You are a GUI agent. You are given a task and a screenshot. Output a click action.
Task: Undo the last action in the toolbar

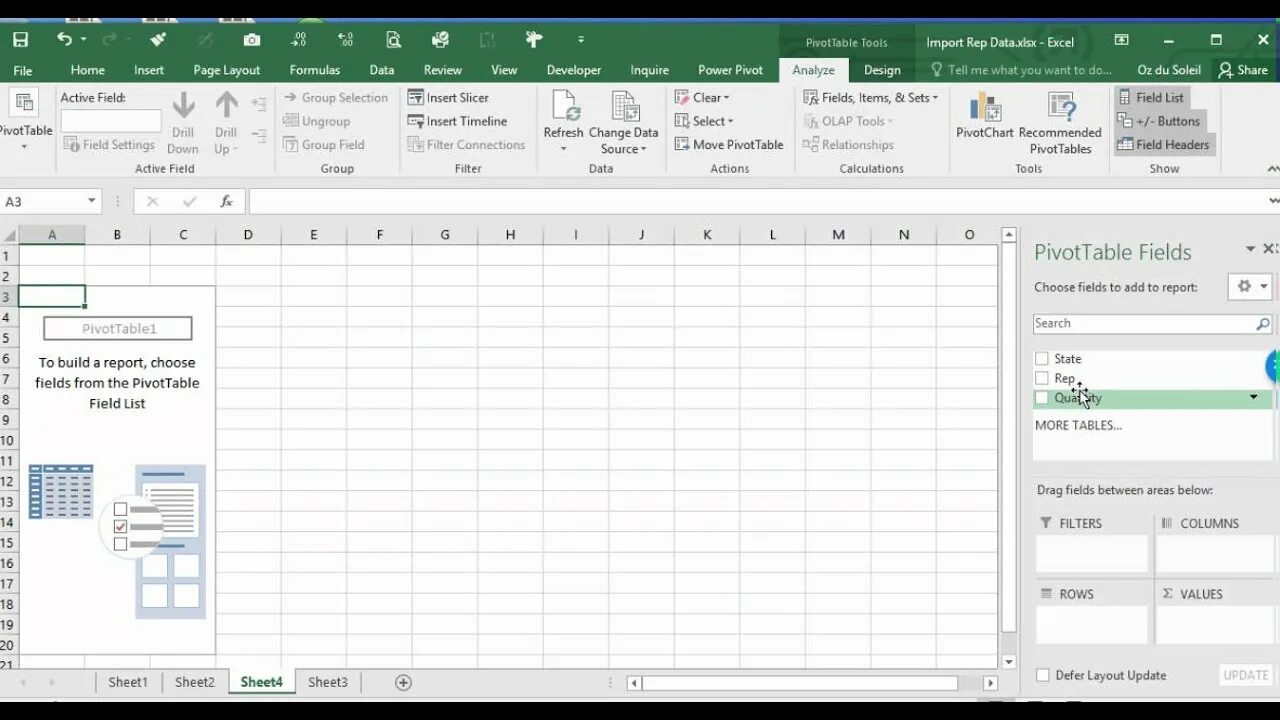pos(65,40)
